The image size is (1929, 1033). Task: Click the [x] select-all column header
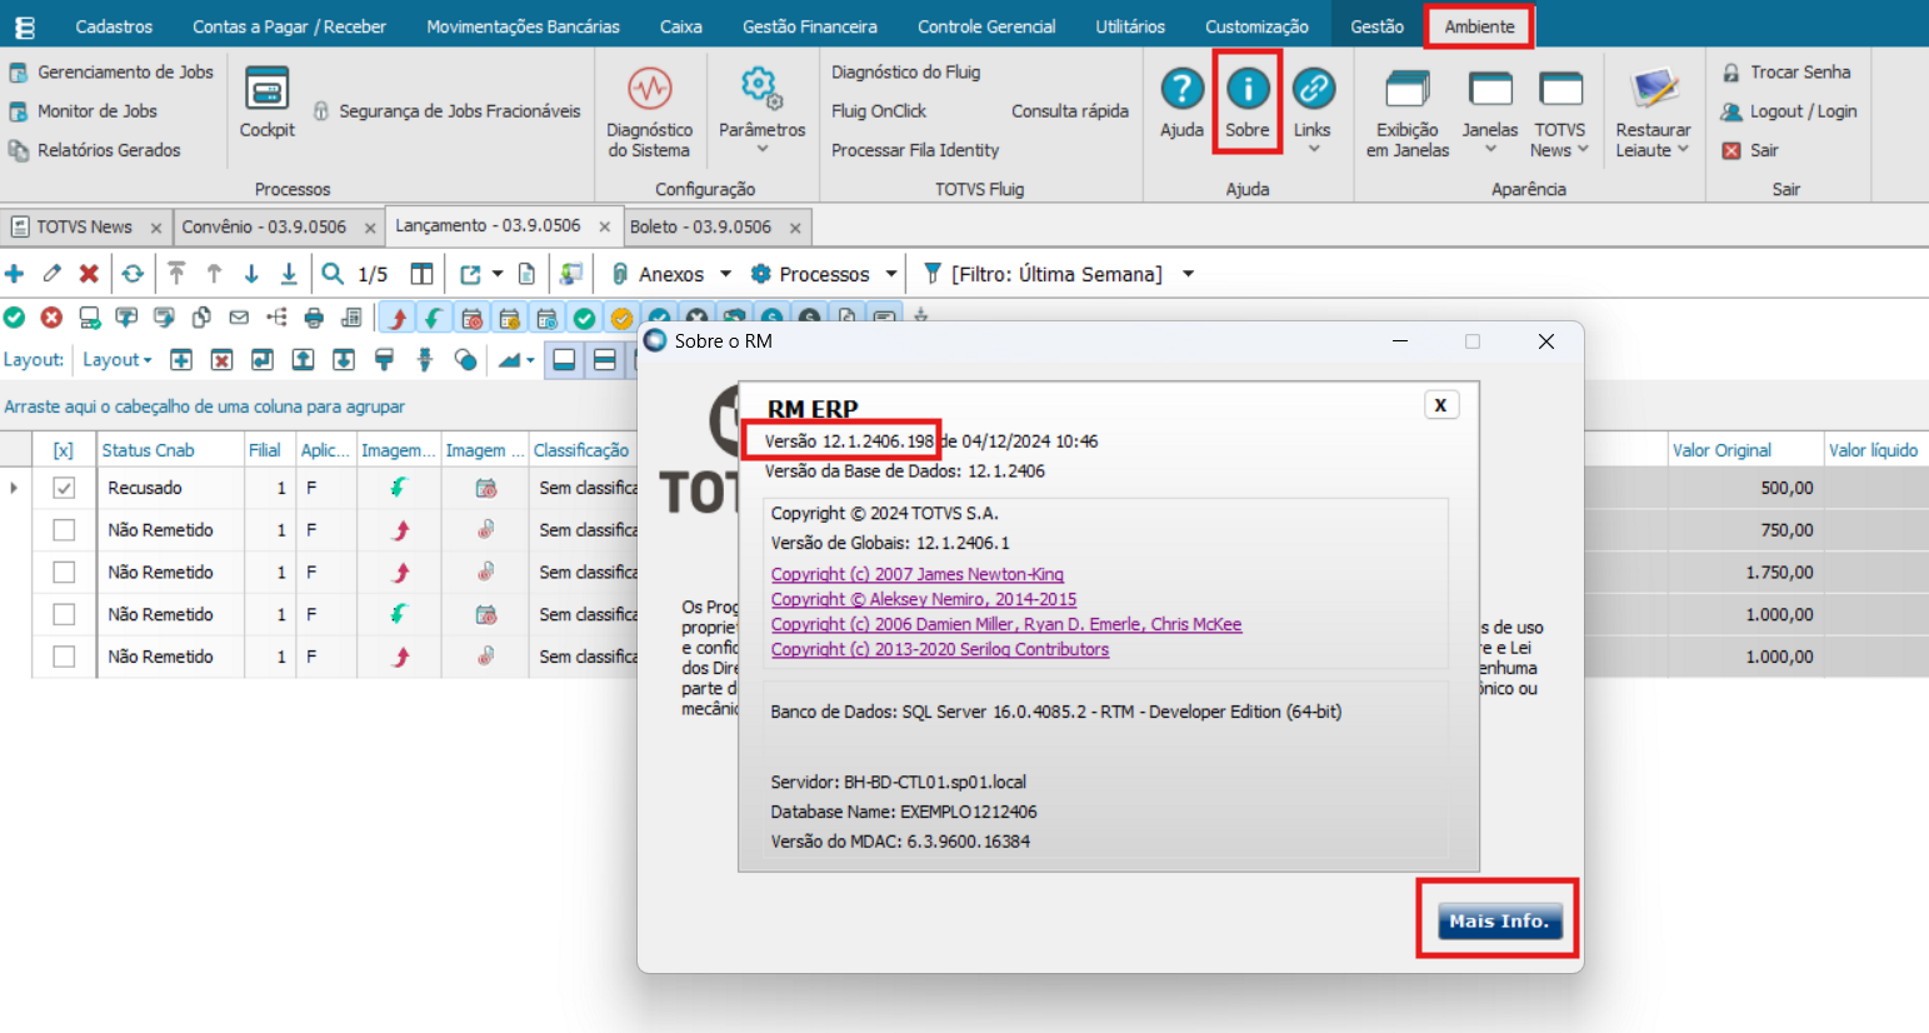[x=63, y=450]
